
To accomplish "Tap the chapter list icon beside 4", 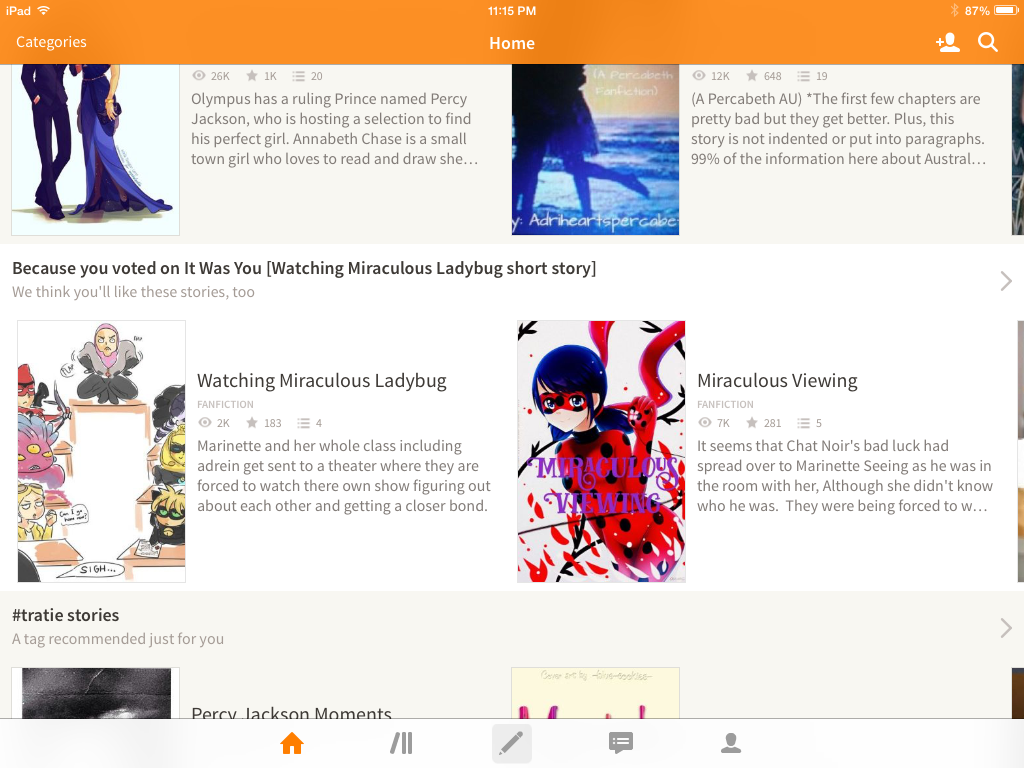I will (x=304, y=423).
